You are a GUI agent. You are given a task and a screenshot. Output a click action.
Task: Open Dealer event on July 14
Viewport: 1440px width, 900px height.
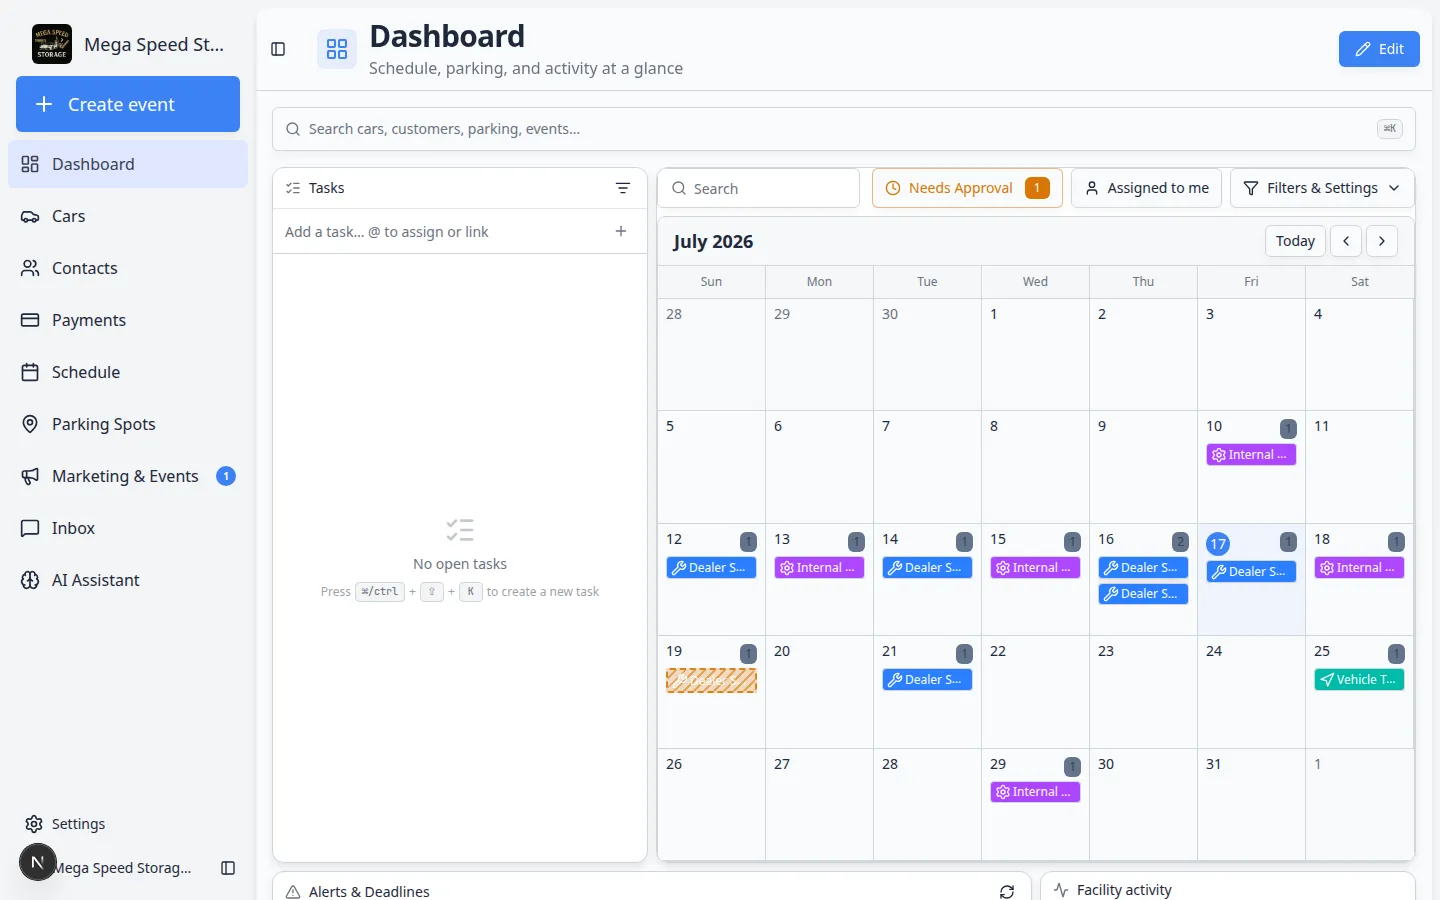click(927, 568)
